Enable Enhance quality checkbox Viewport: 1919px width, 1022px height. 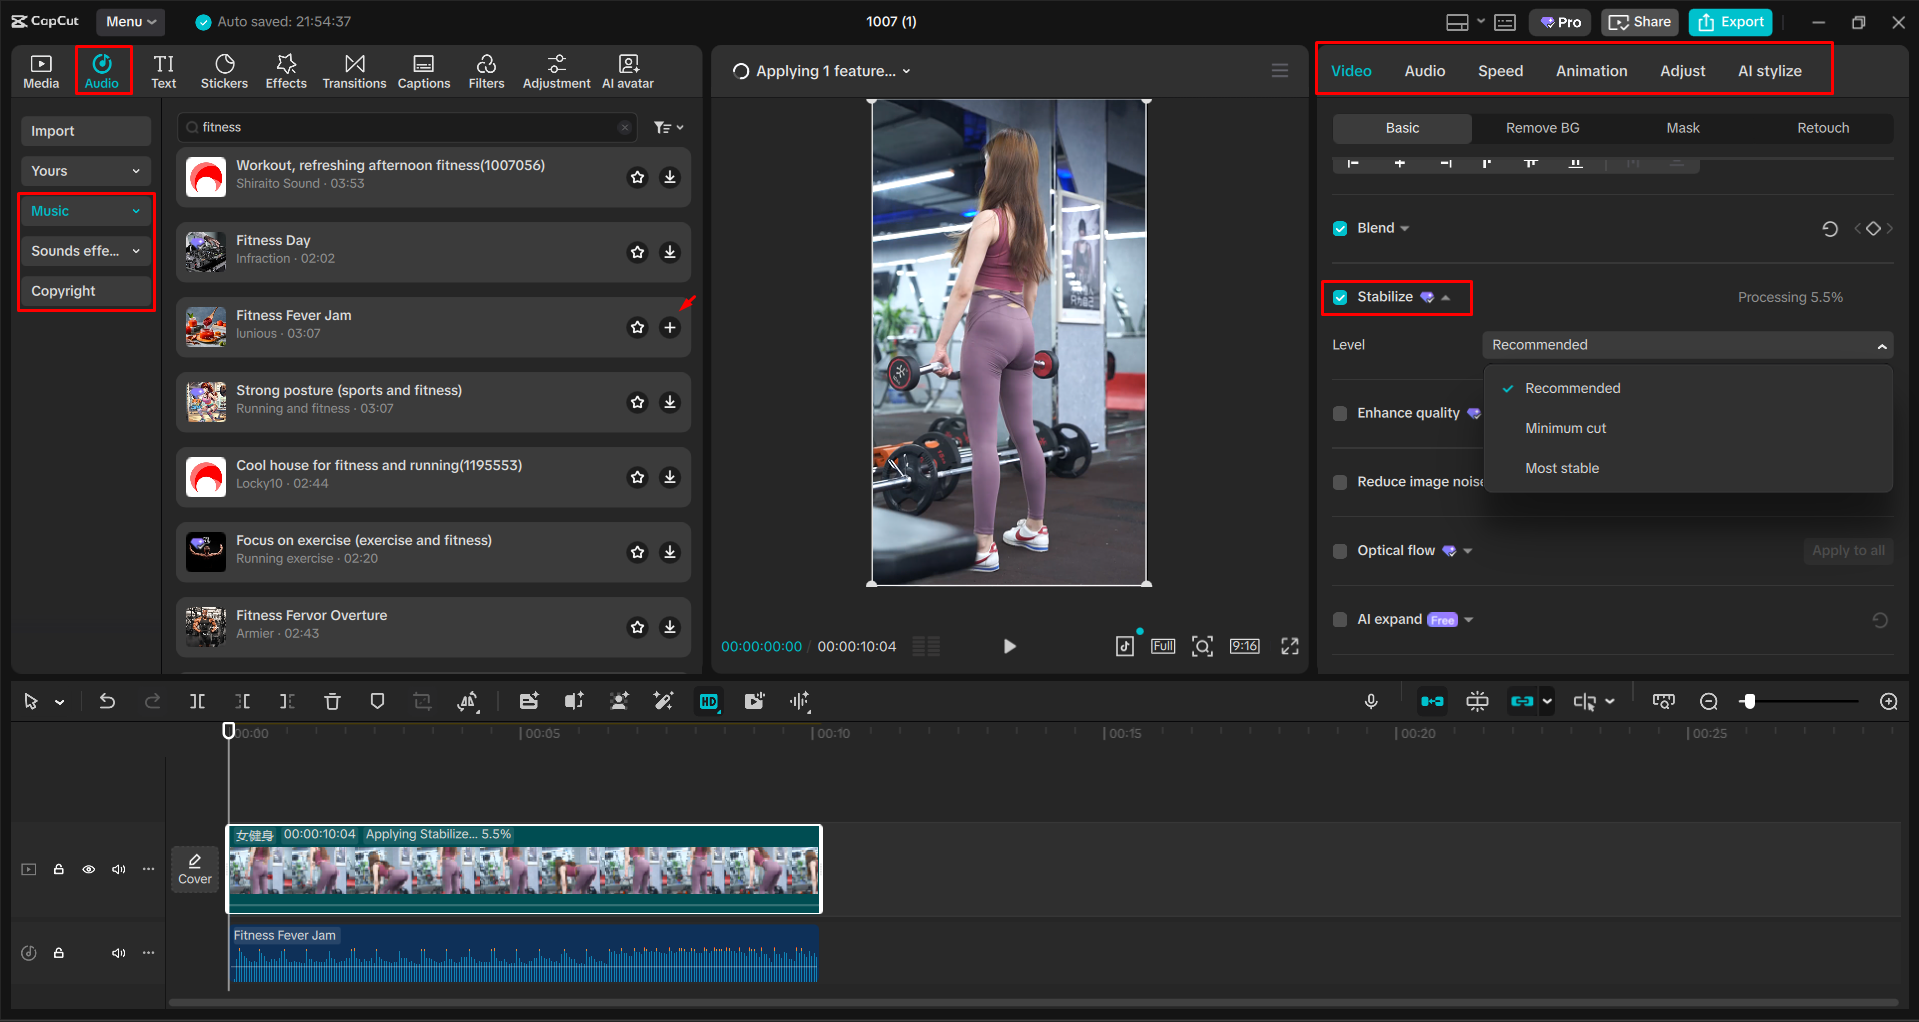(x=1340, y=413)
